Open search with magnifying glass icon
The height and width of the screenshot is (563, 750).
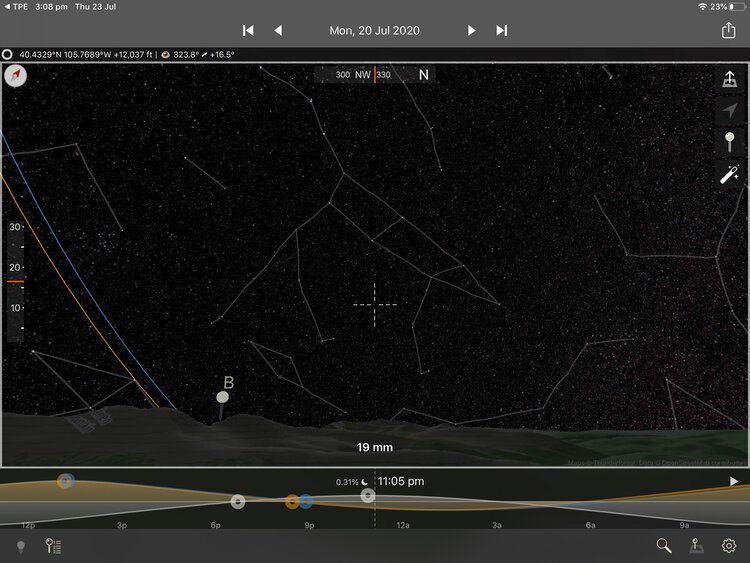pos(664,545)
